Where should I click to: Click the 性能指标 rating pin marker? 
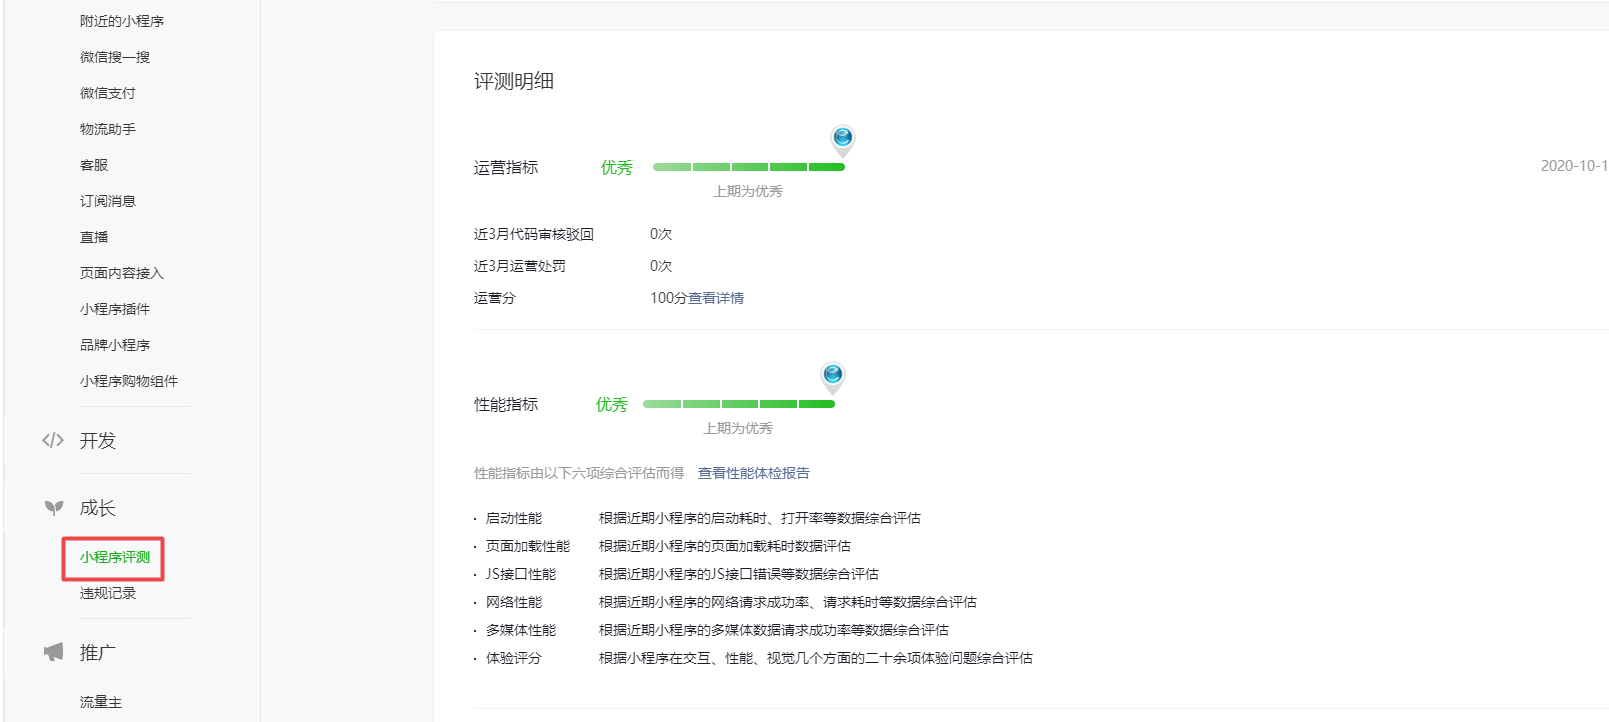pyautogui.click(x=833, y=377)
